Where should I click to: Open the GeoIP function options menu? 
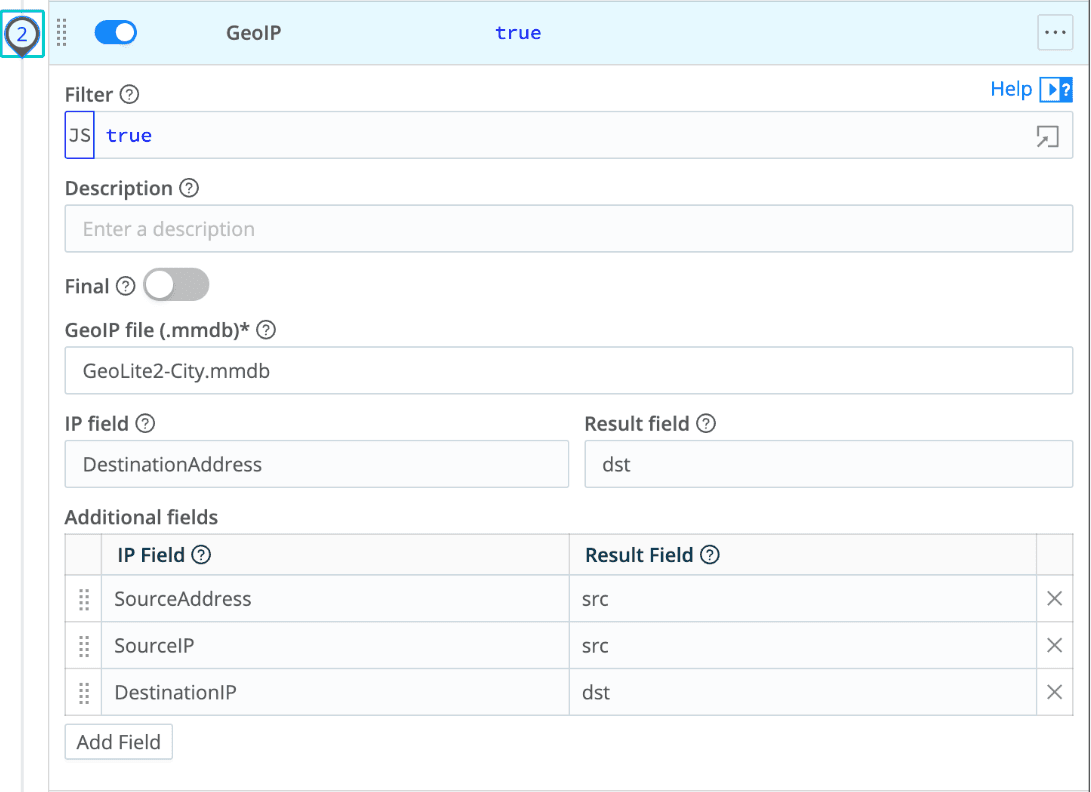click(1055, 32)
